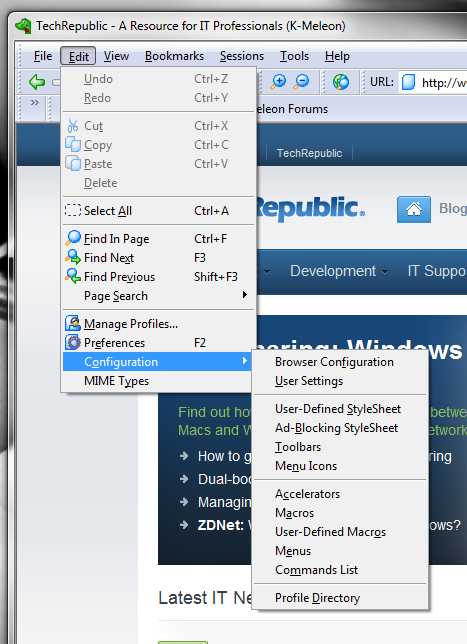Click the Select All dashed icon

coord(73,211)
